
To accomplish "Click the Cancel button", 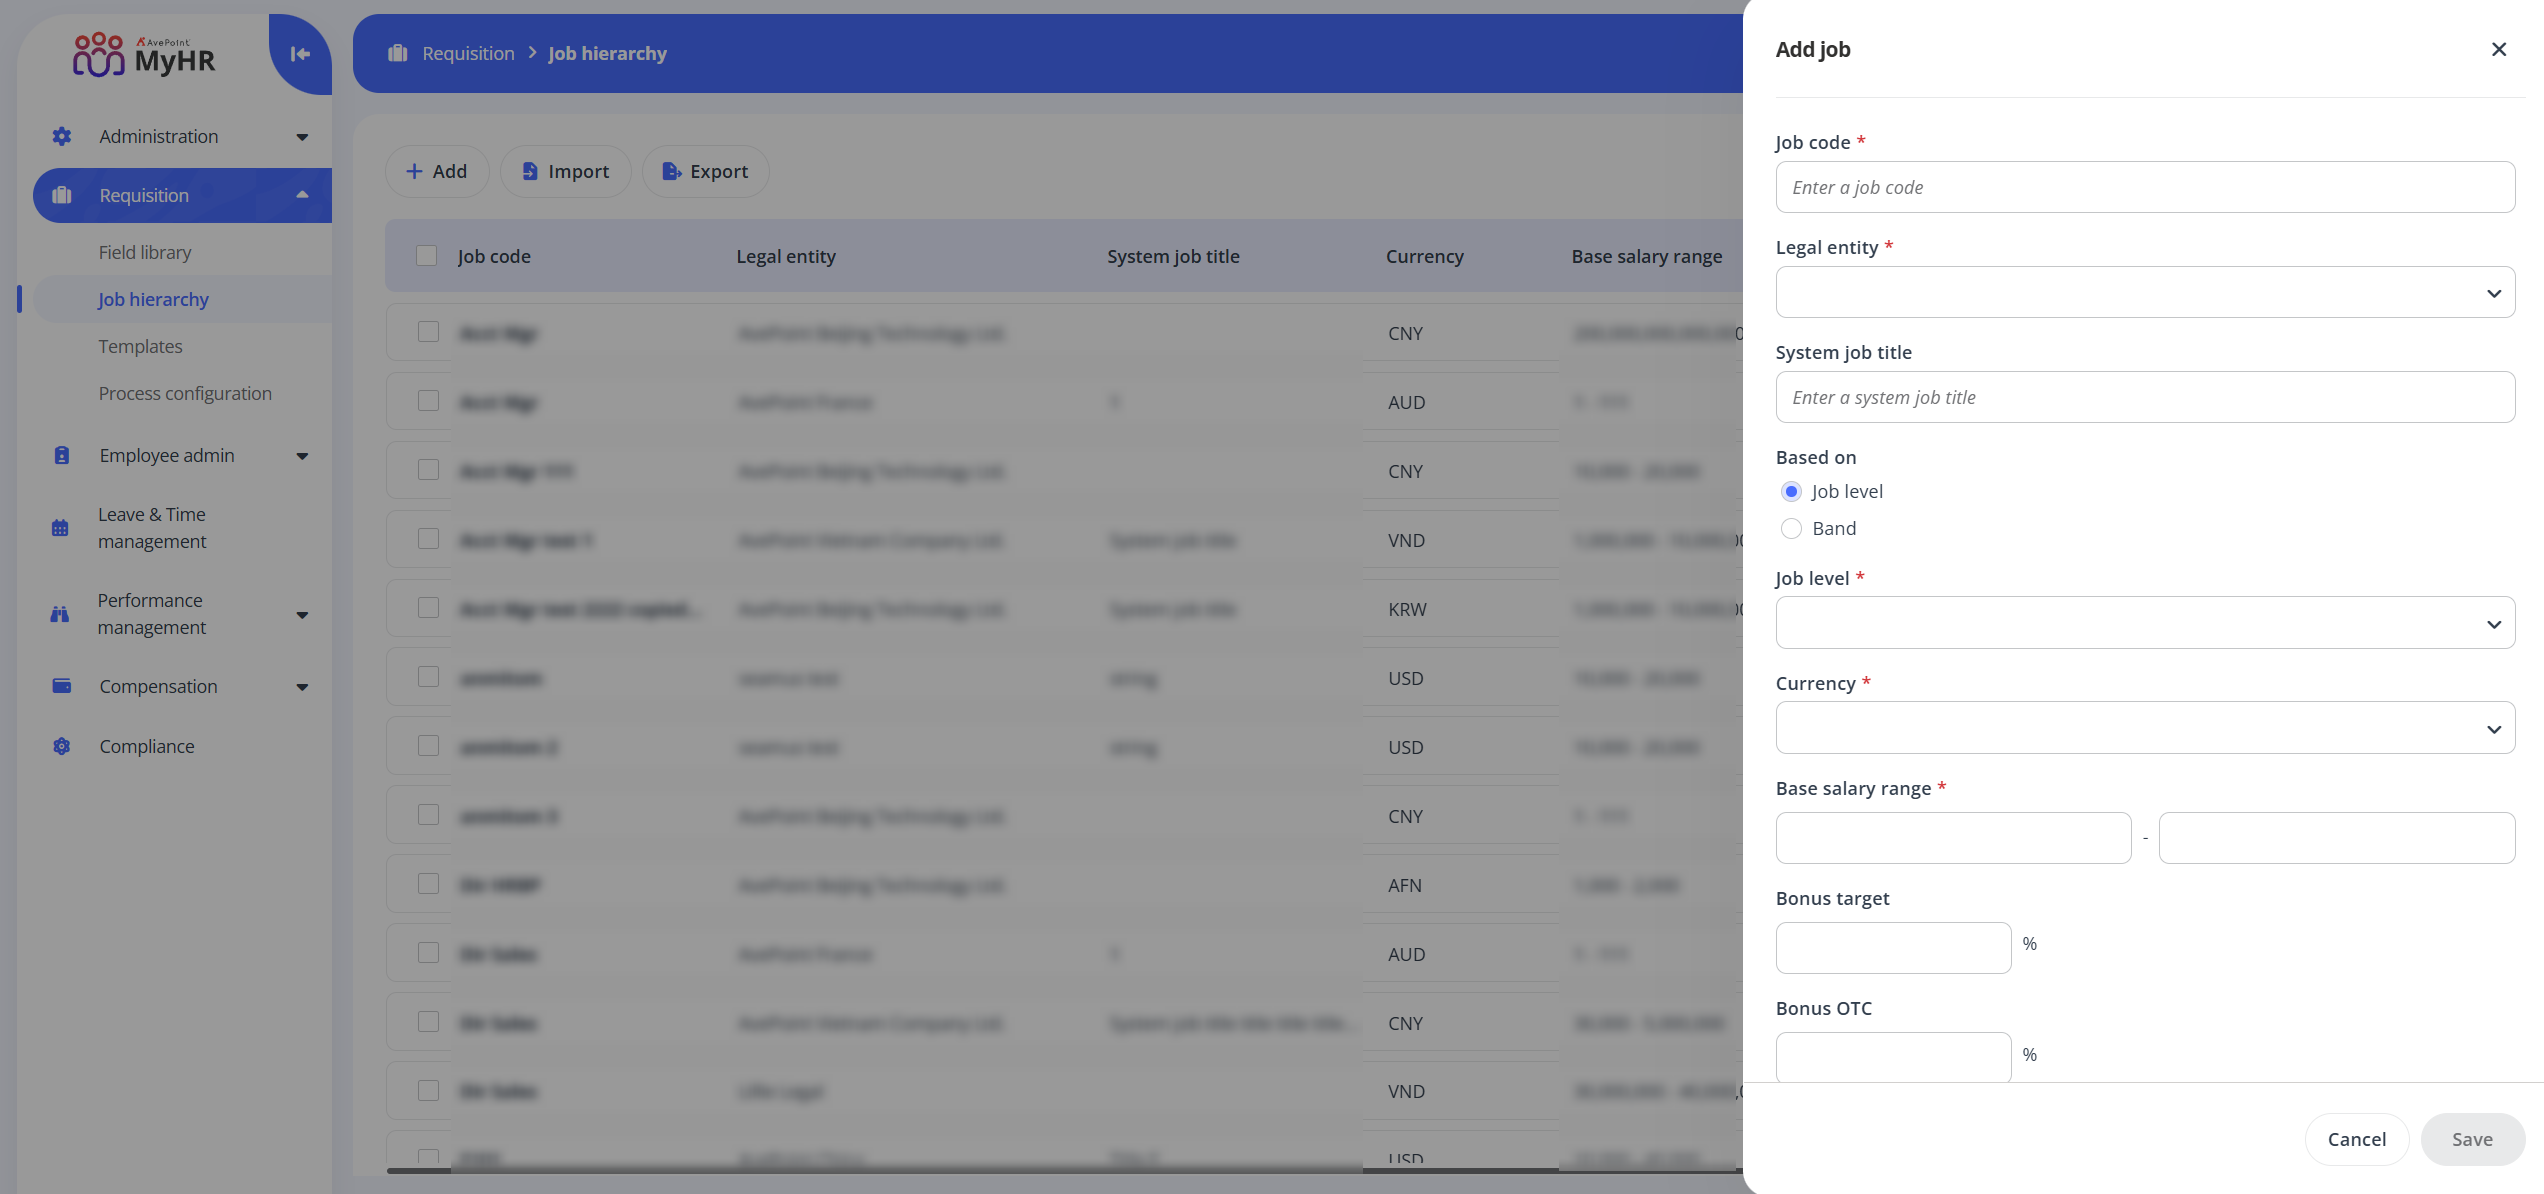I will (x=2357, y=1139).
